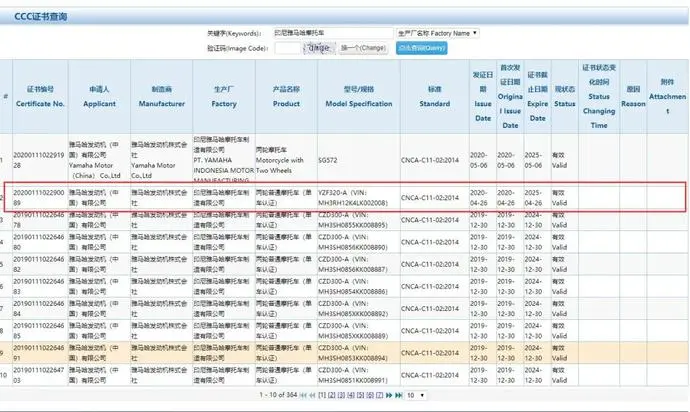Open page [3] in pagination
Screen dimensions: 690x412
[341, 395]
